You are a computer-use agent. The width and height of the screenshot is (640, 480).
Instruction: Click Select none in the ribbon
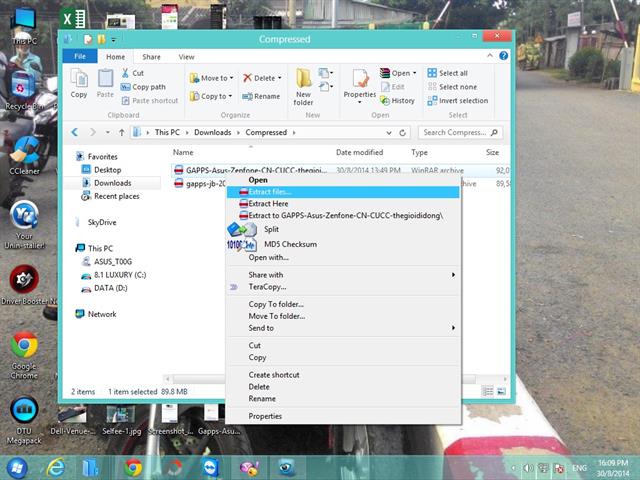[452, 87]
